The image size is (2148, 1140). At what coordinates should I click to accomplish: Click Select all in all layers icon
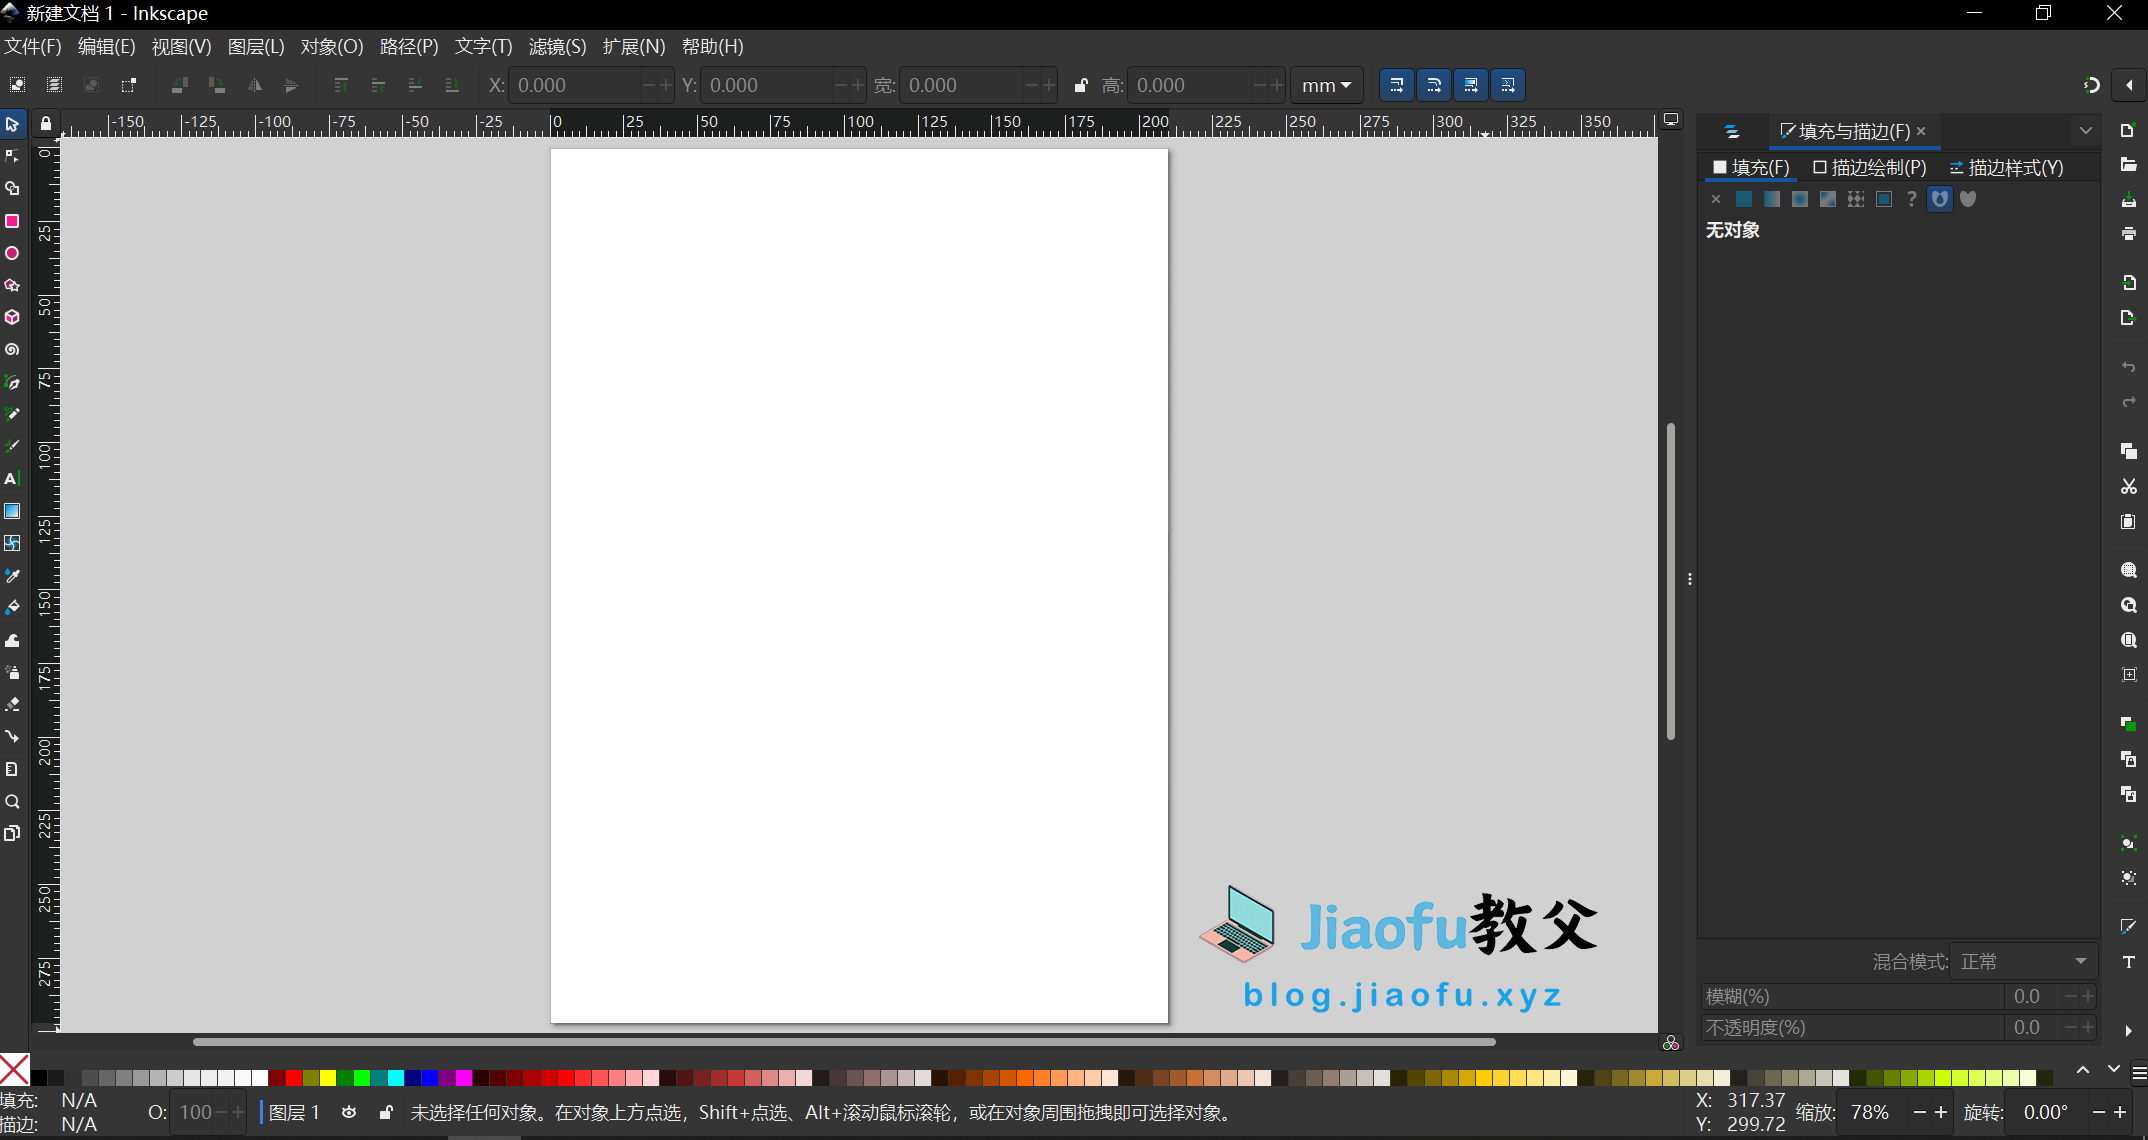click(55, 85)
